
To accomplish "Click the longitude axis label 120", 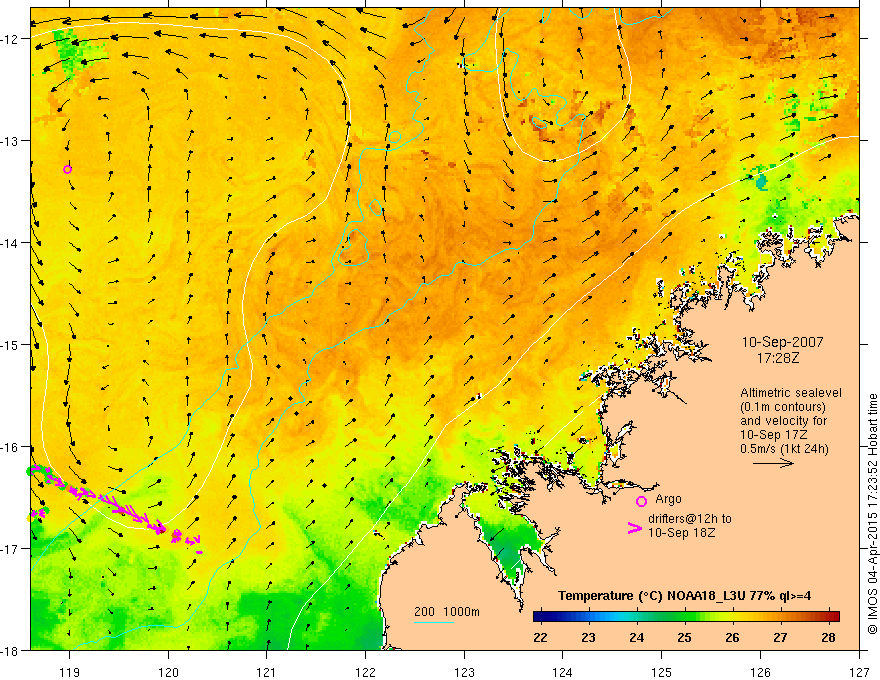I will tap(168, 672).
